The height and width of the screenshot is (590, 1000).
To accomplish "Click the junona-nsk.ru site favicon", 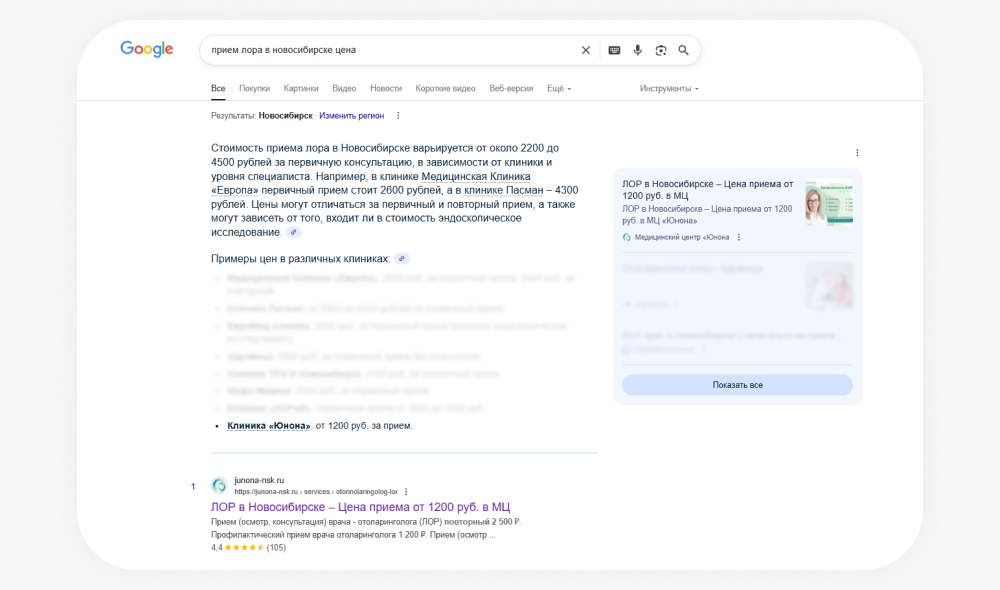I will click(219, 485).
